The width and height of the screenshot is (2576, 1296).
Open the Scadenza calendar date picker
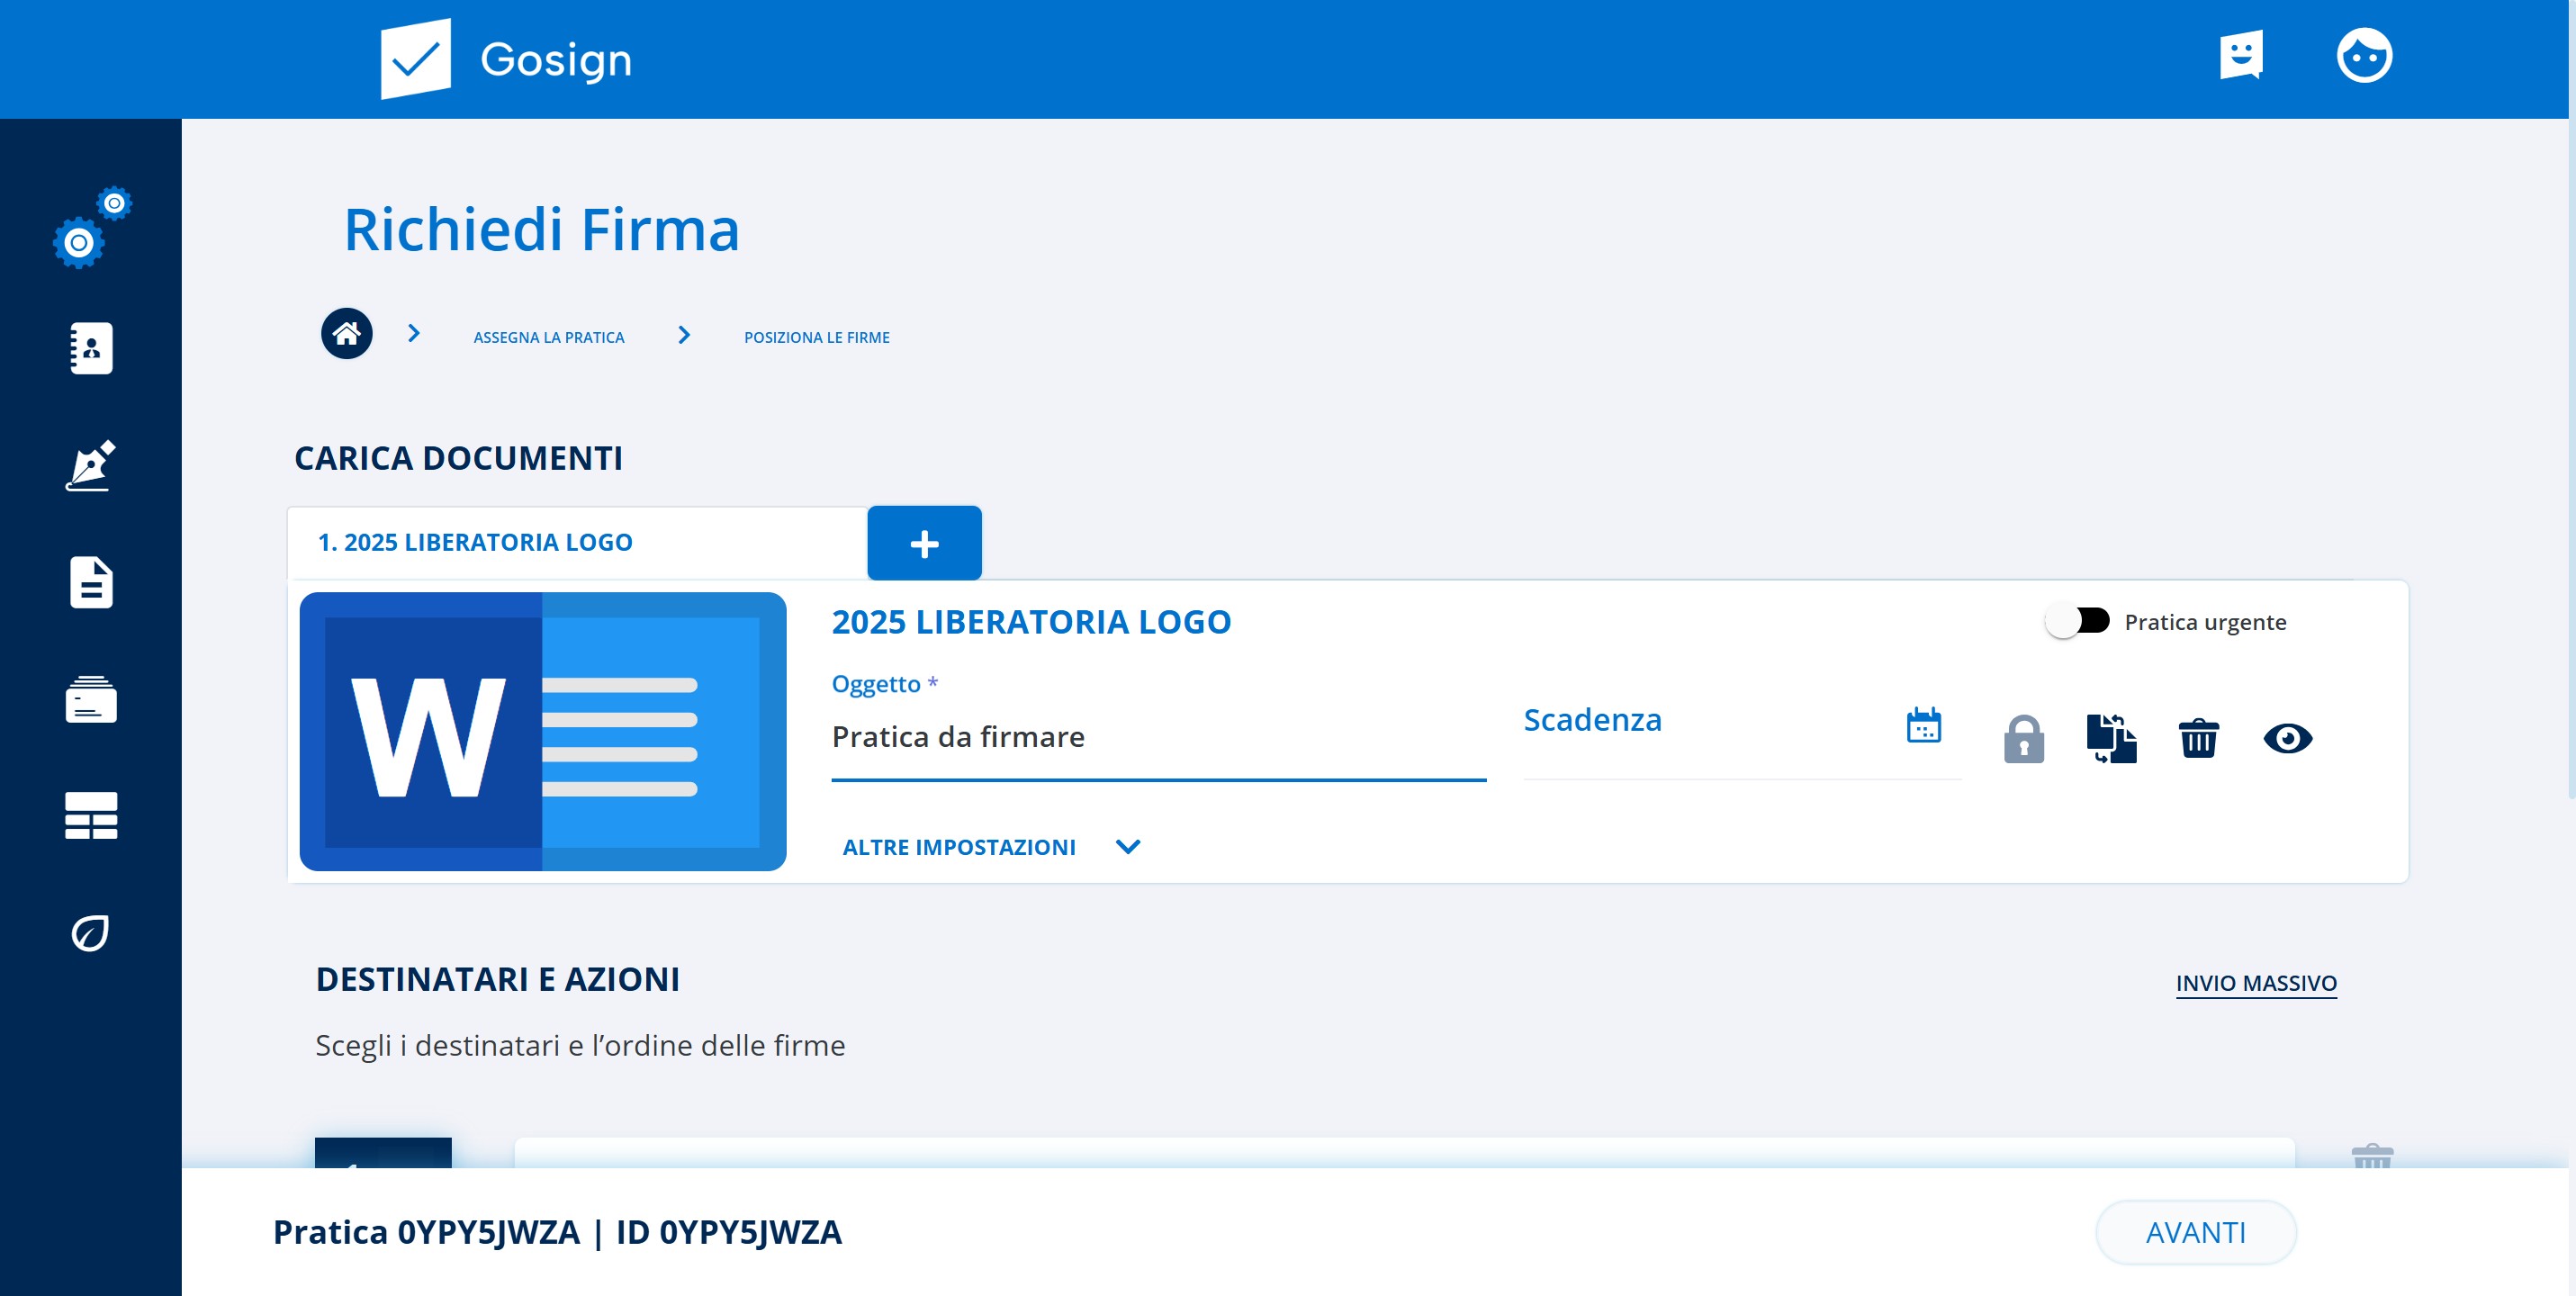coord(1923,725)
